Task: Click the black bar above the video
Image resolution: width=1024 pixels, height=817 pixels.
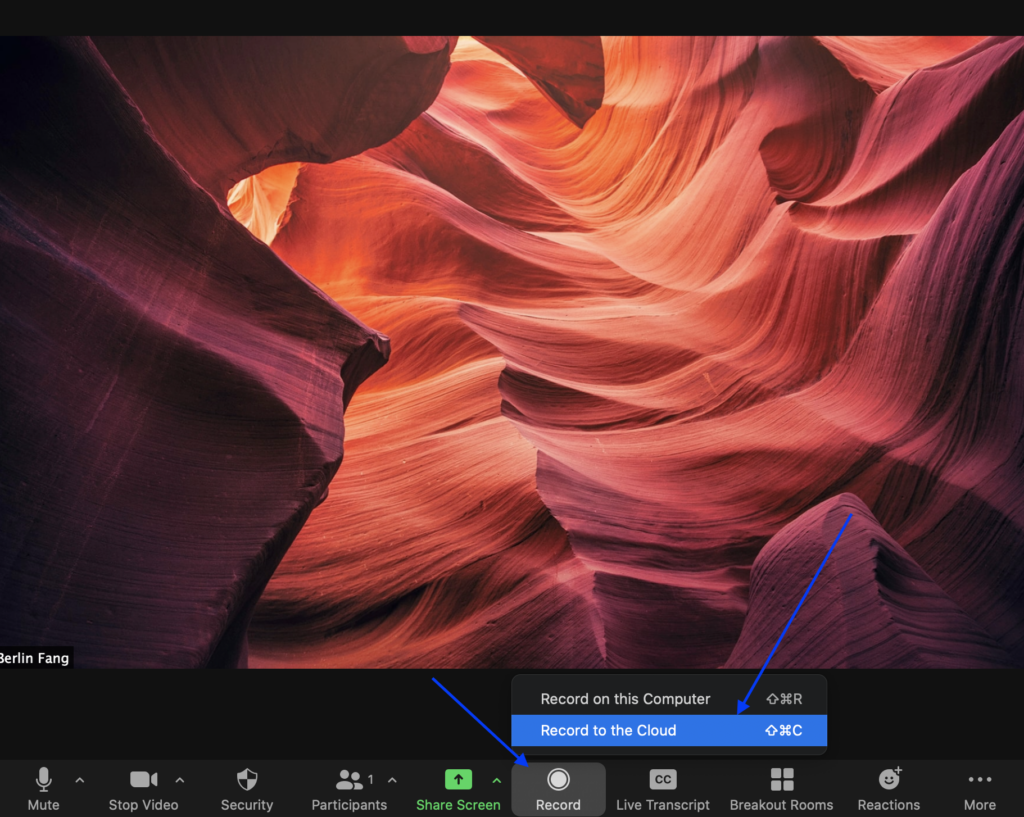Action: click(x=512, y=17)
